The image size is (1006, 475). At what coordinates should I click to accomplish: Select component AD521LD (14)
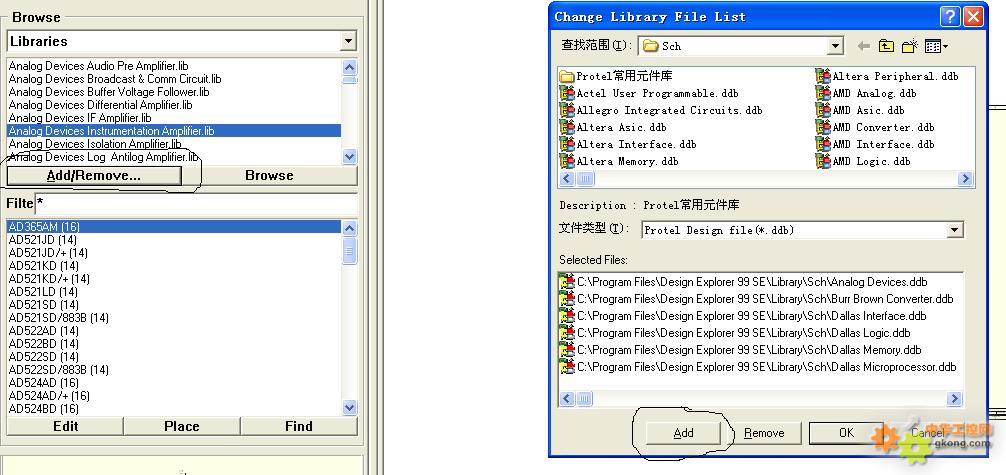43,292
